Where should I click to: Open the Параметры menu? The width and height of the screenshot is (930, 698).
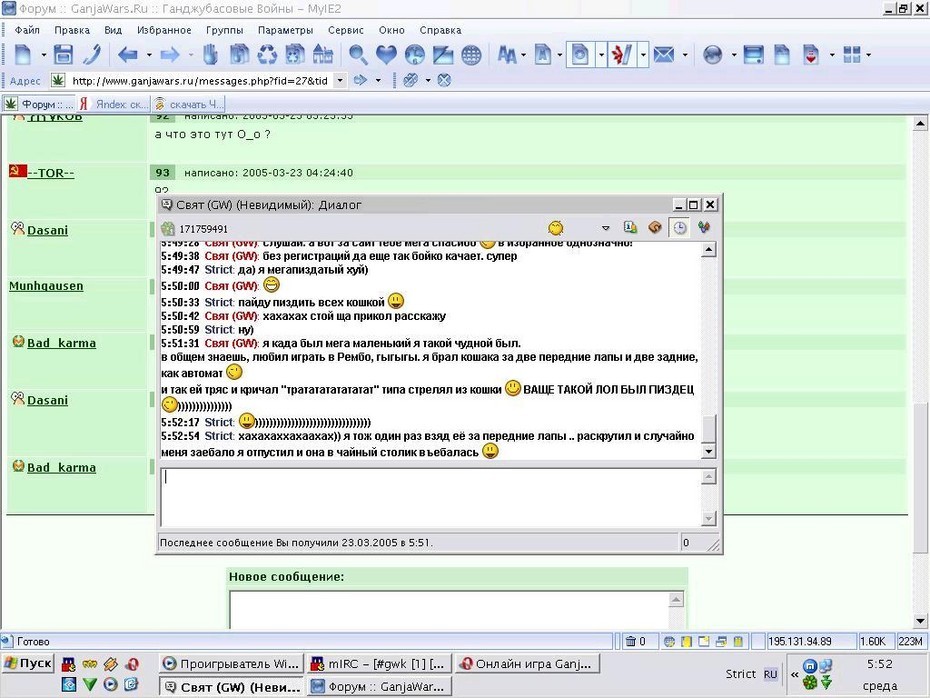[x=285, y=30]
